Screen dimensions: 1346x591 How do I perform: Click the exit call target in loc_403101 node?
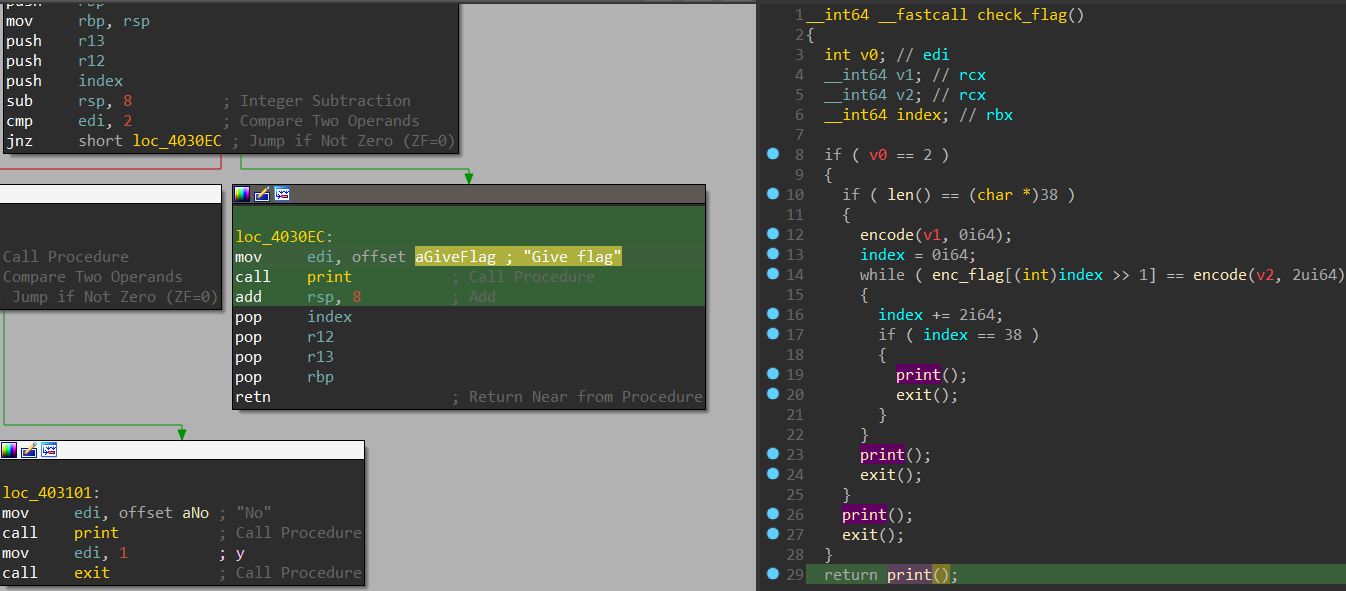[92, 573]
